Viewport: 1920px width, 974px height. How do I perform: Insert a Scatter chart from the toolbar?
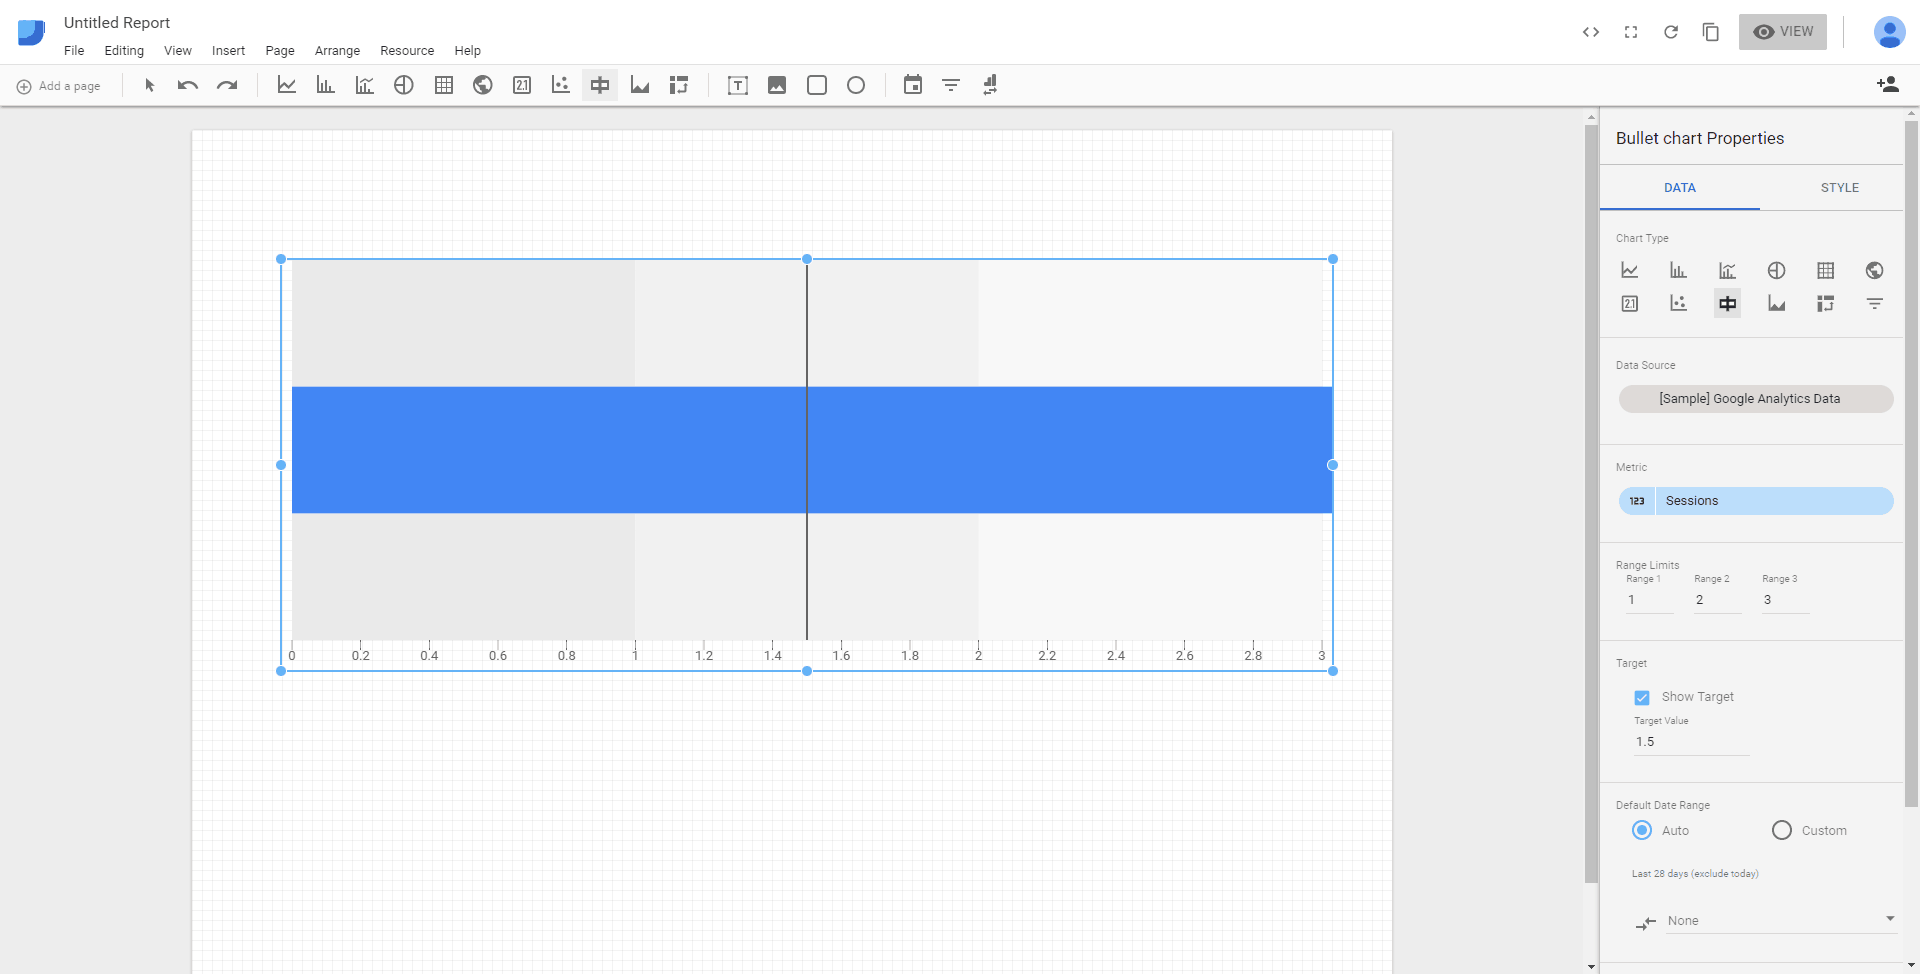click(x=560, y=85)
